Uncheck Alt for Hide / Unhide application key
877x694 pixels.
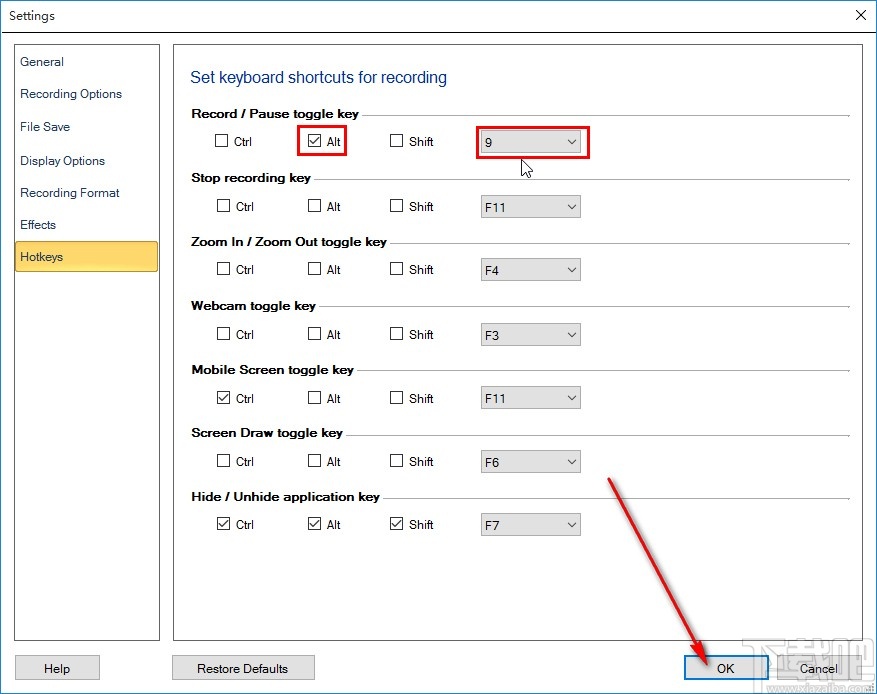314,524
